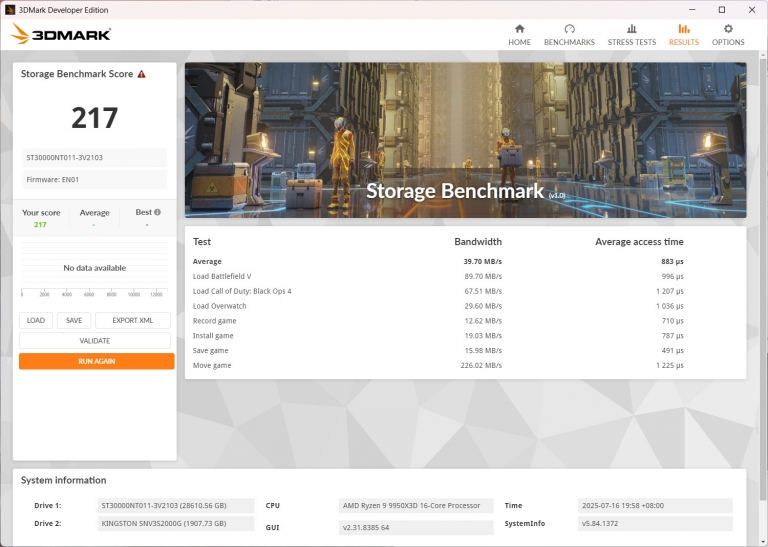This screenshot has height=547, width=768.
Task: Switch to BENCHMARKS tab label
Action: pyautogui.click(x=569, y=42)
